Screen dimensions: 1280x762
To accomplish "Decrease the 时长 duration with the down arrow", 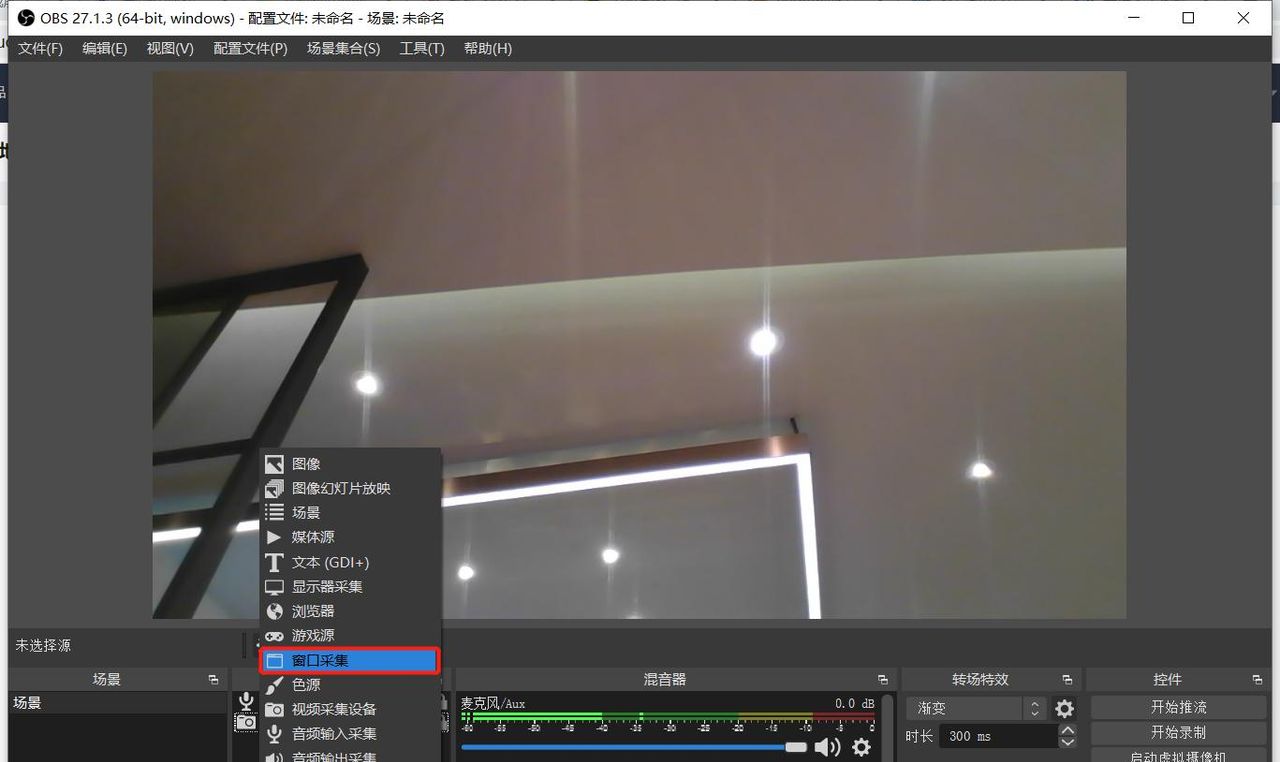I will (1067, 742).
